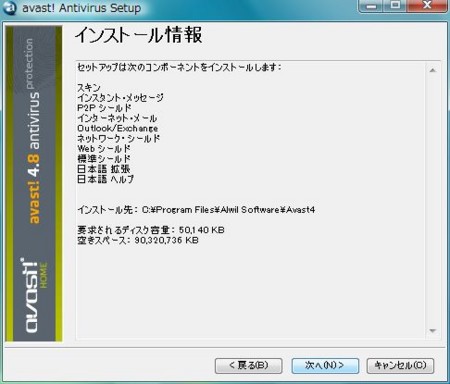The height and width of the screenshot is (384, 450).
Task: Click the スキン component line
Action: [89, 88]
